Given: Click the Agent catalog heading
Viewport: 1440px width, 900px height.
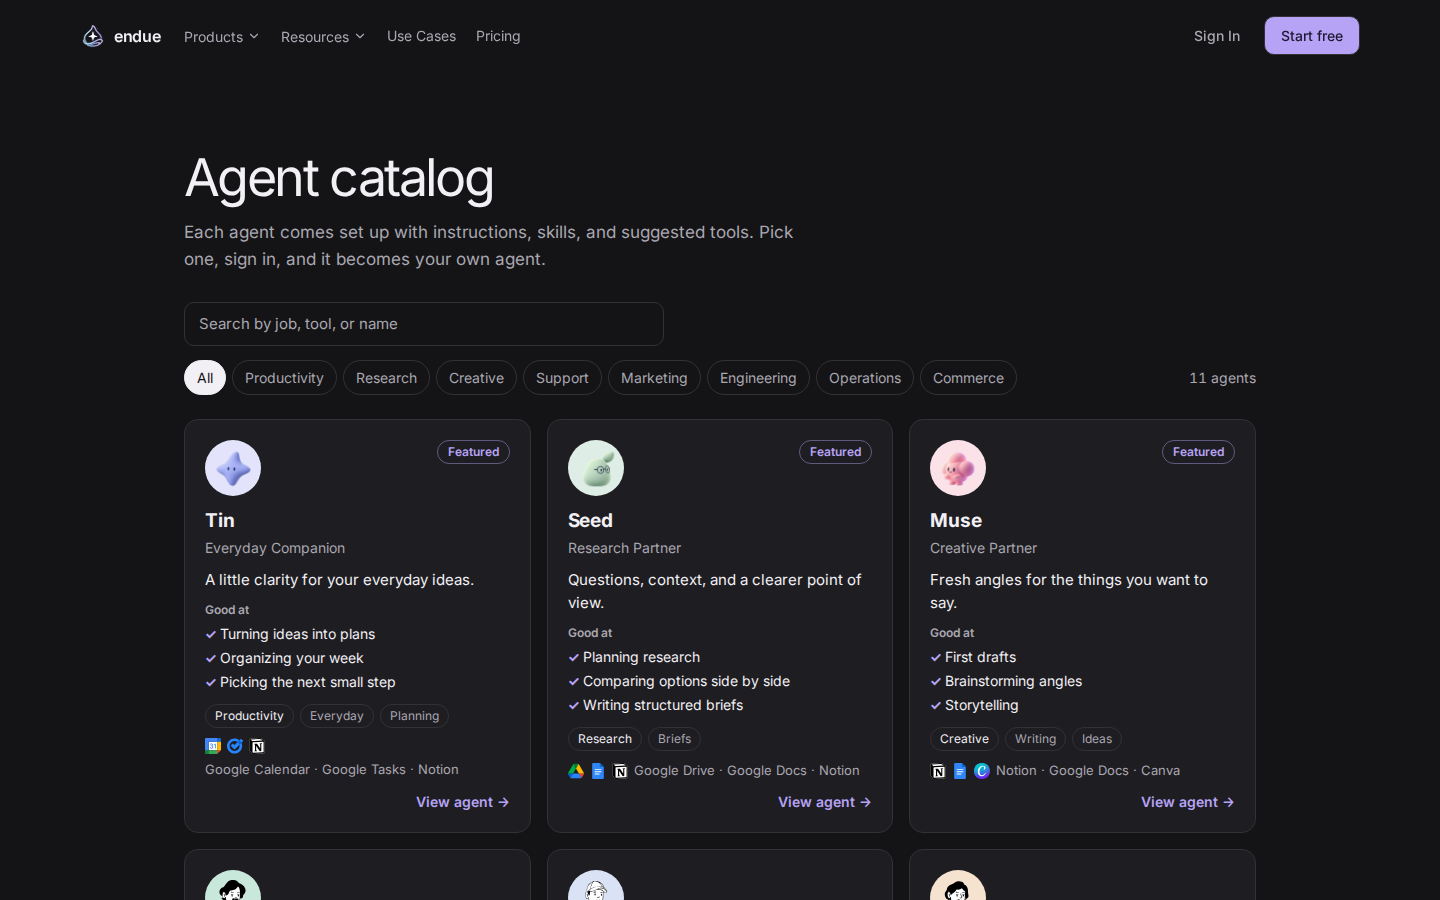Looking at the screenshot, I should (x=339, y=178).
